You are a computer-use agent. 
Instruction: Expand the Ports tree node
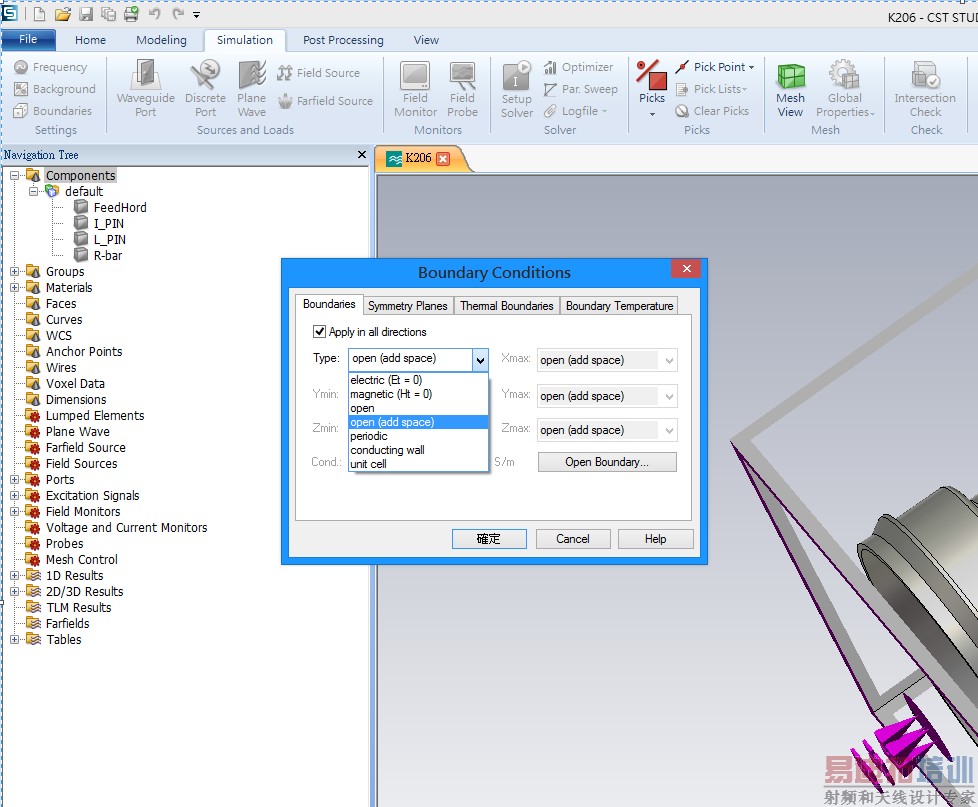pos(14,480)
